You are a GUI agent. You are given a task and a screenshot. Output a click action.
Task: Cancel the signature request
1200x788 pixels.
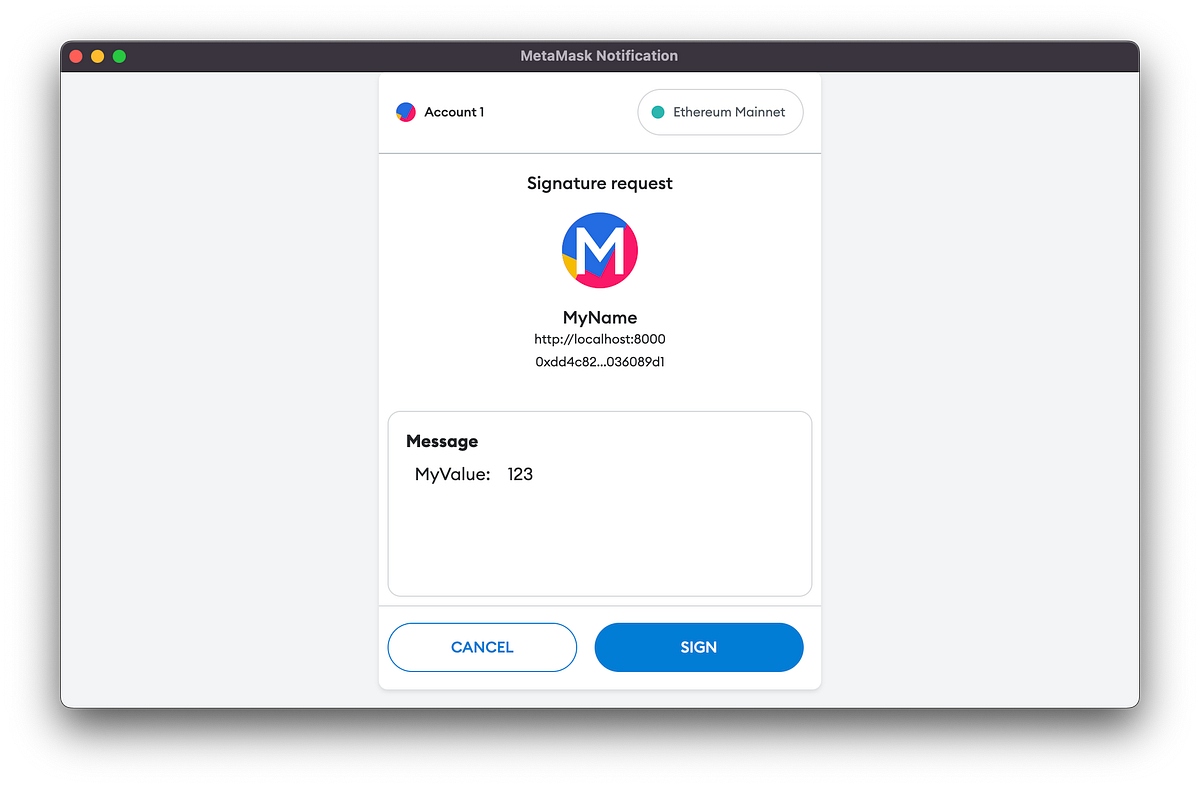point(482,647)
